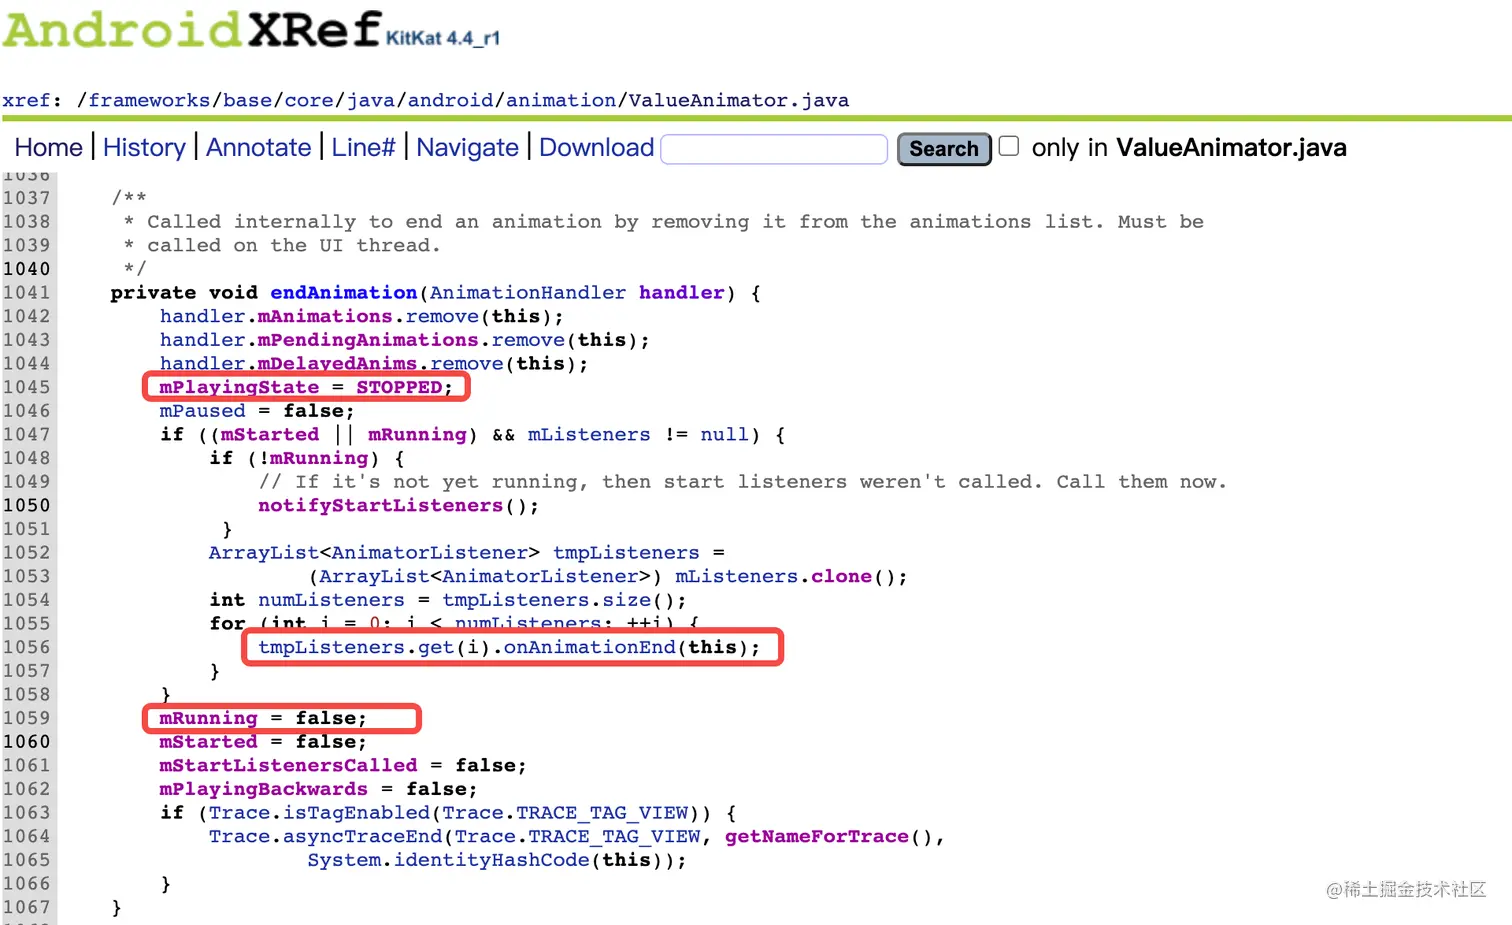Follow TRACE_TAG_VIEW link on line 1064

[x=614, y=837]
